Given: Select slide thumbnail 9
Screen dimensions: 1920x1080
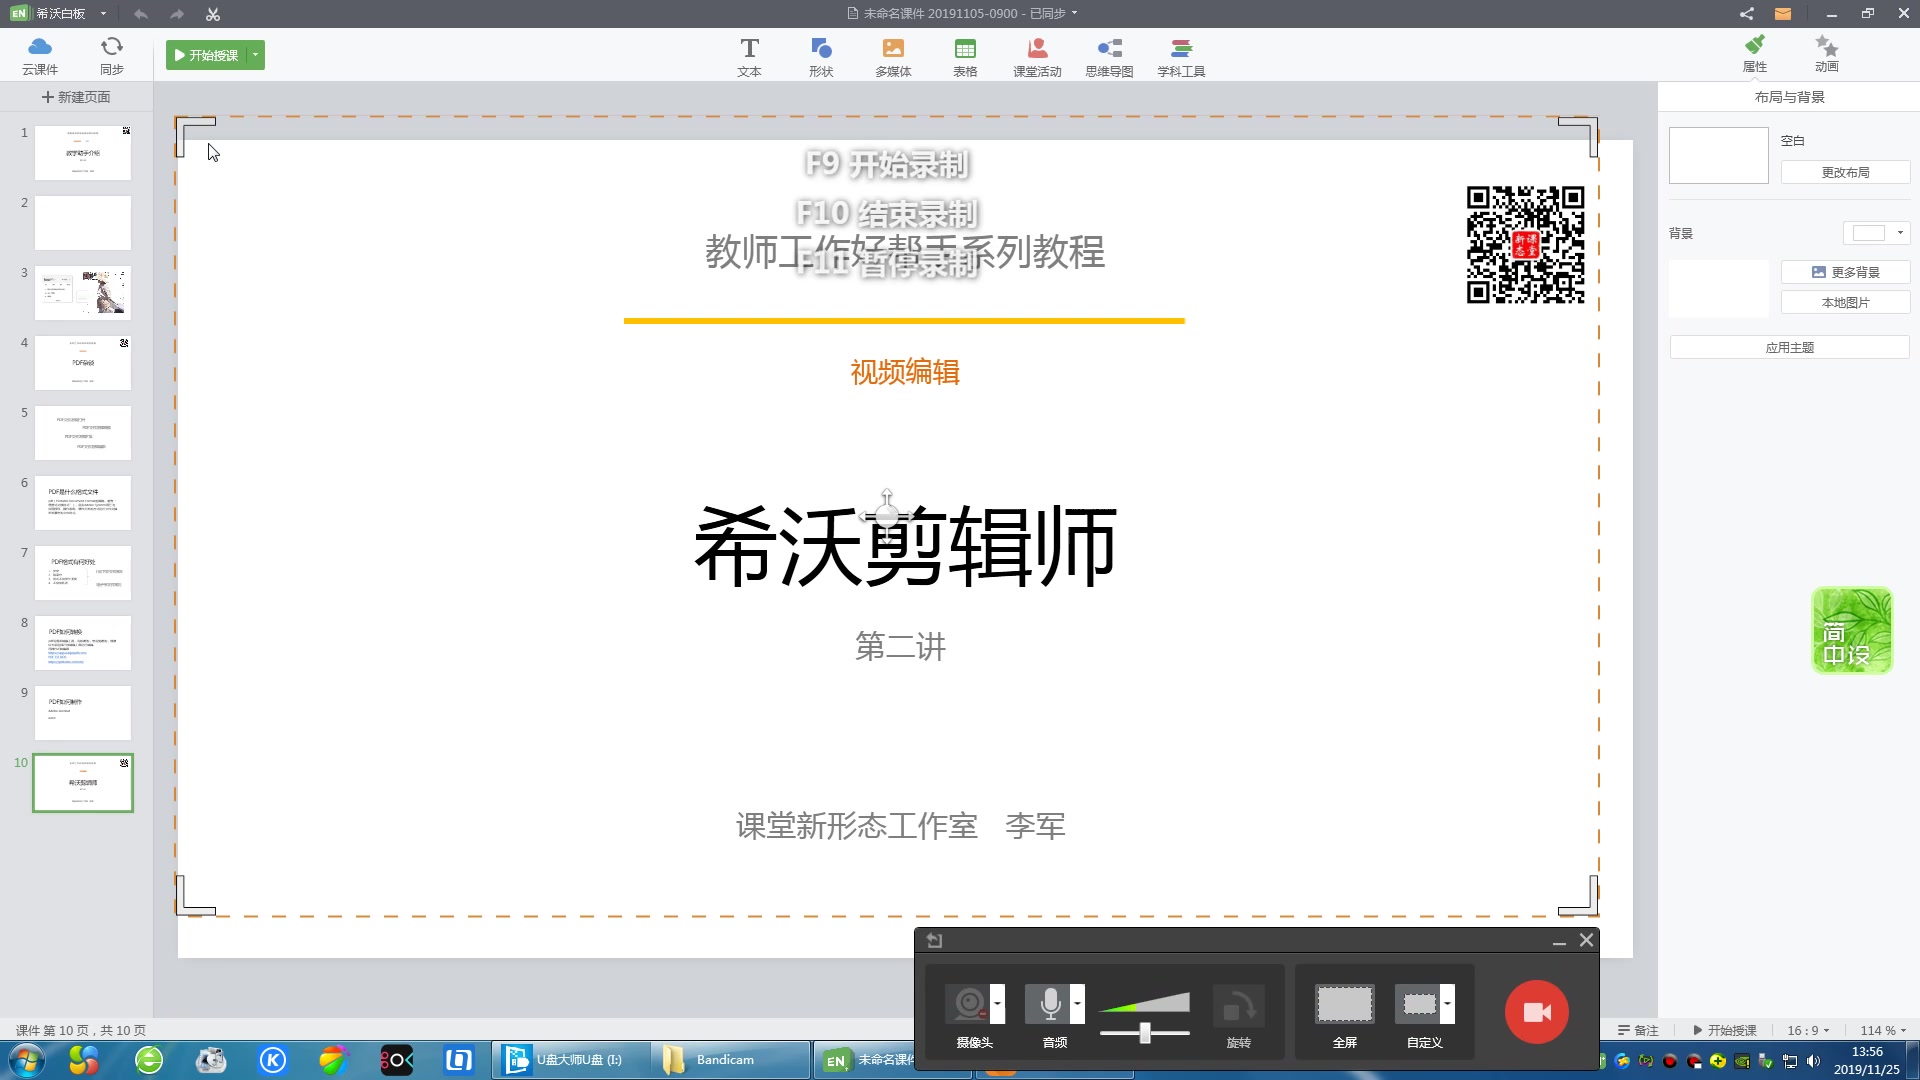Looking at the screenshot, I should pos(83,713).
